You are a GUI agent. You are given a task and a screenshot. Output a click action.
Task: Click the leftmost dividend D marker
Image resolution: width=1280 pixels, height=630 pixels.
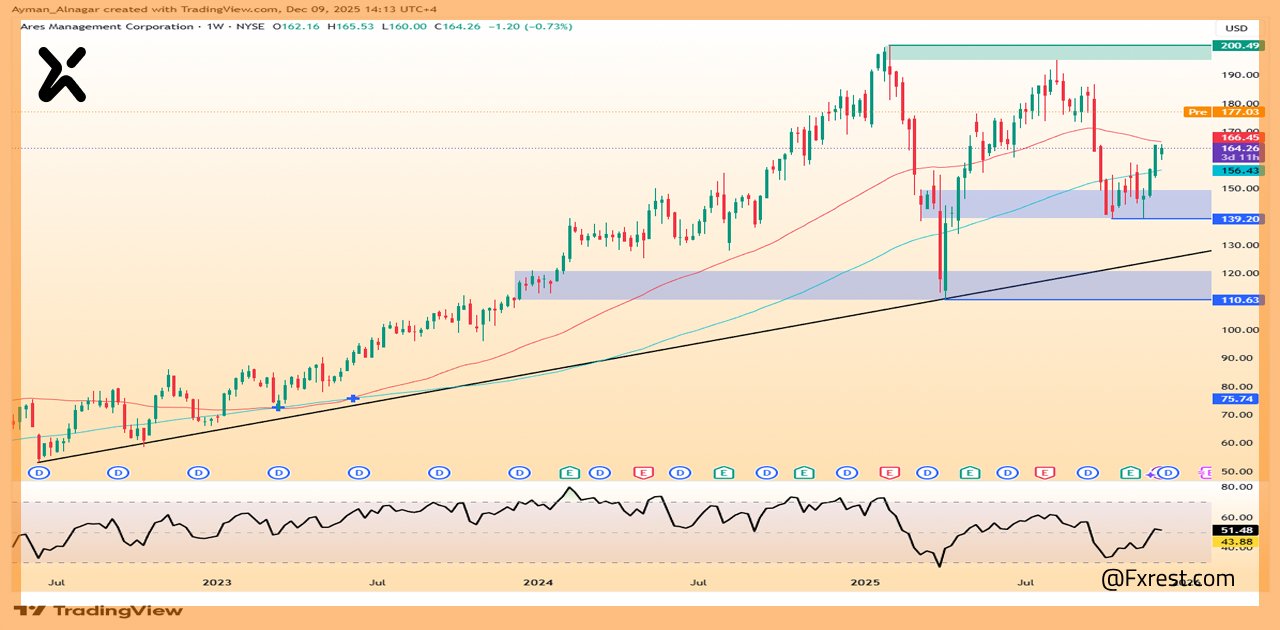39,472
